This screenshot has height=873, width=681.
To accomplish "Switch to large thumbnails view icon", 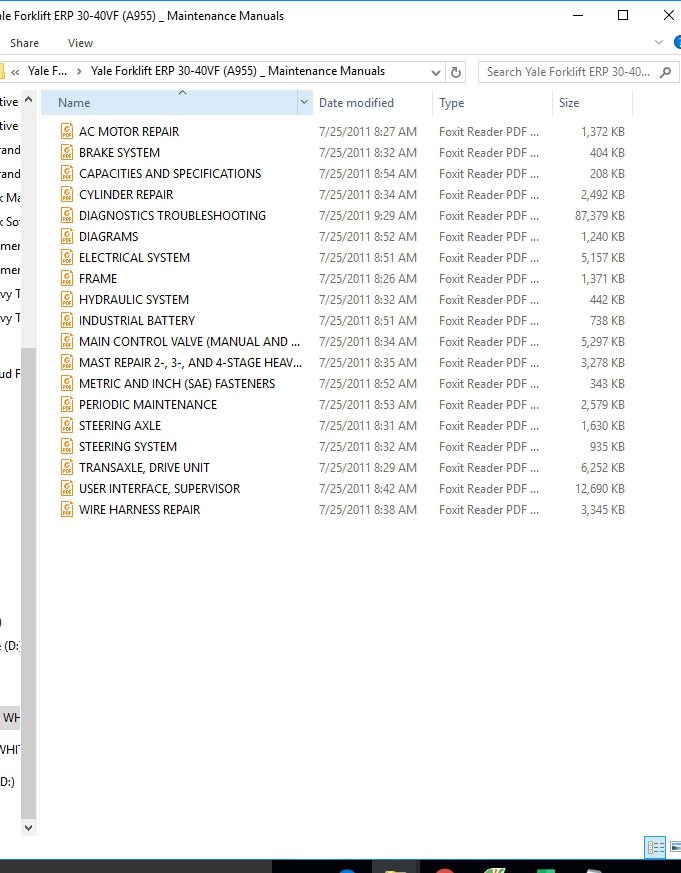I will [675, 847].
